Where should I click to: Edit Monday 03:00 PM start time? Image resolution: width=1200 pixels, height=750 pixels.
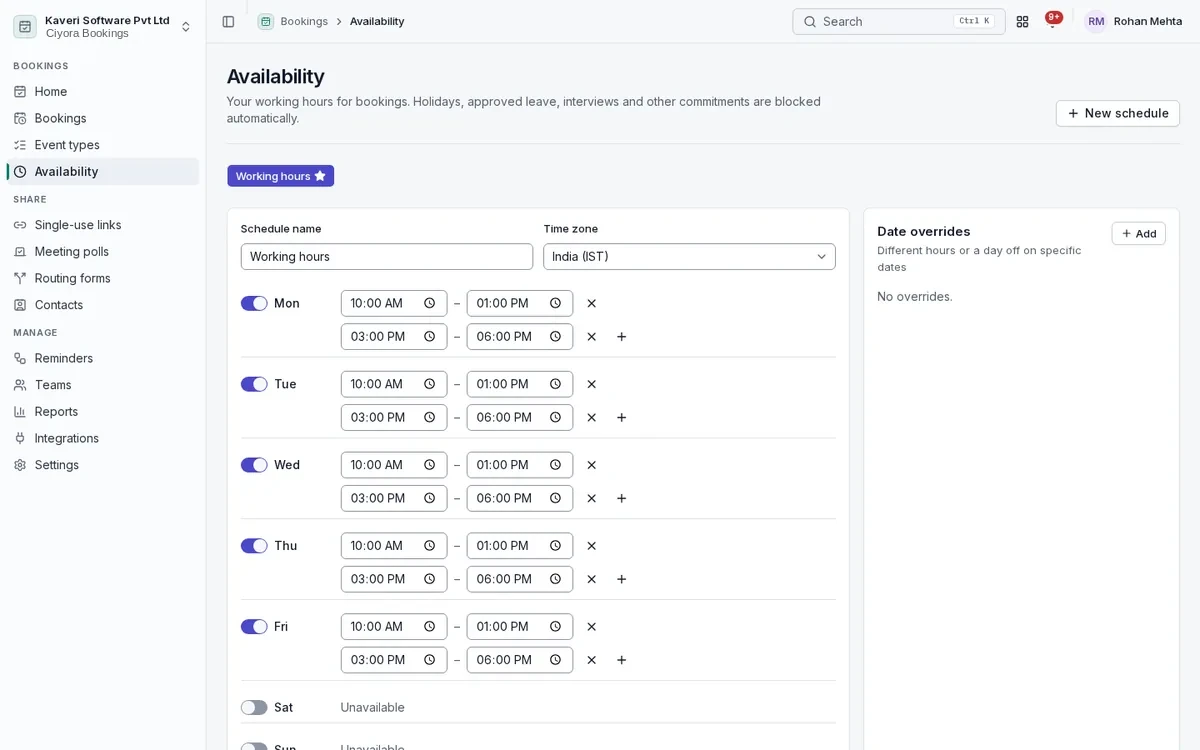pos(394,337)
